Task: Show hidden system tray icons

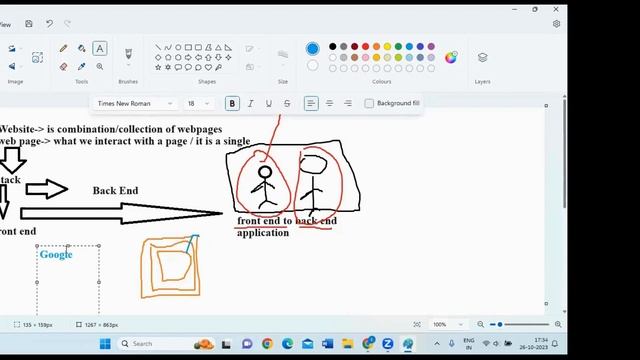Action: point(437,344)
